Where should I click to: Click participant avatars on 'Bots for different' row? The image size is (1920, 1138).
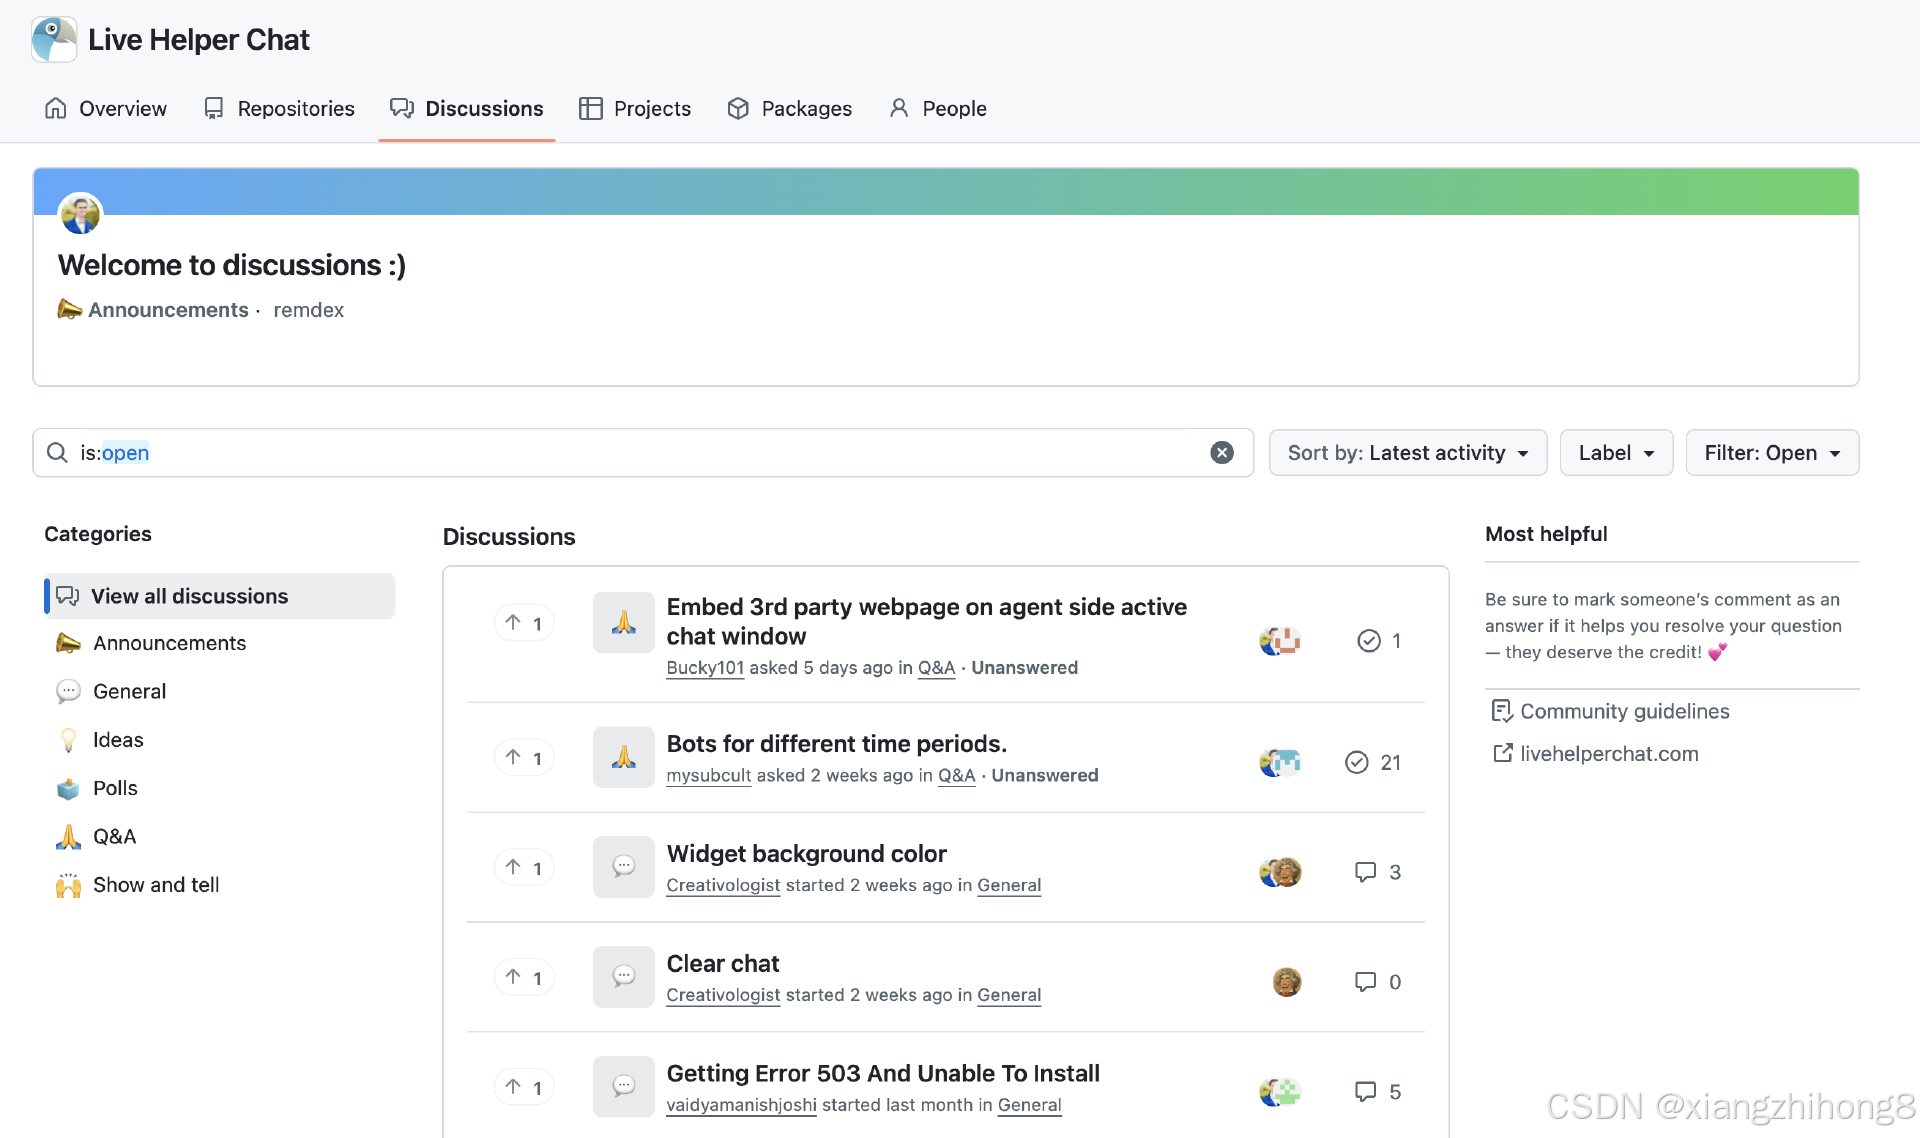coord(1280,763)
